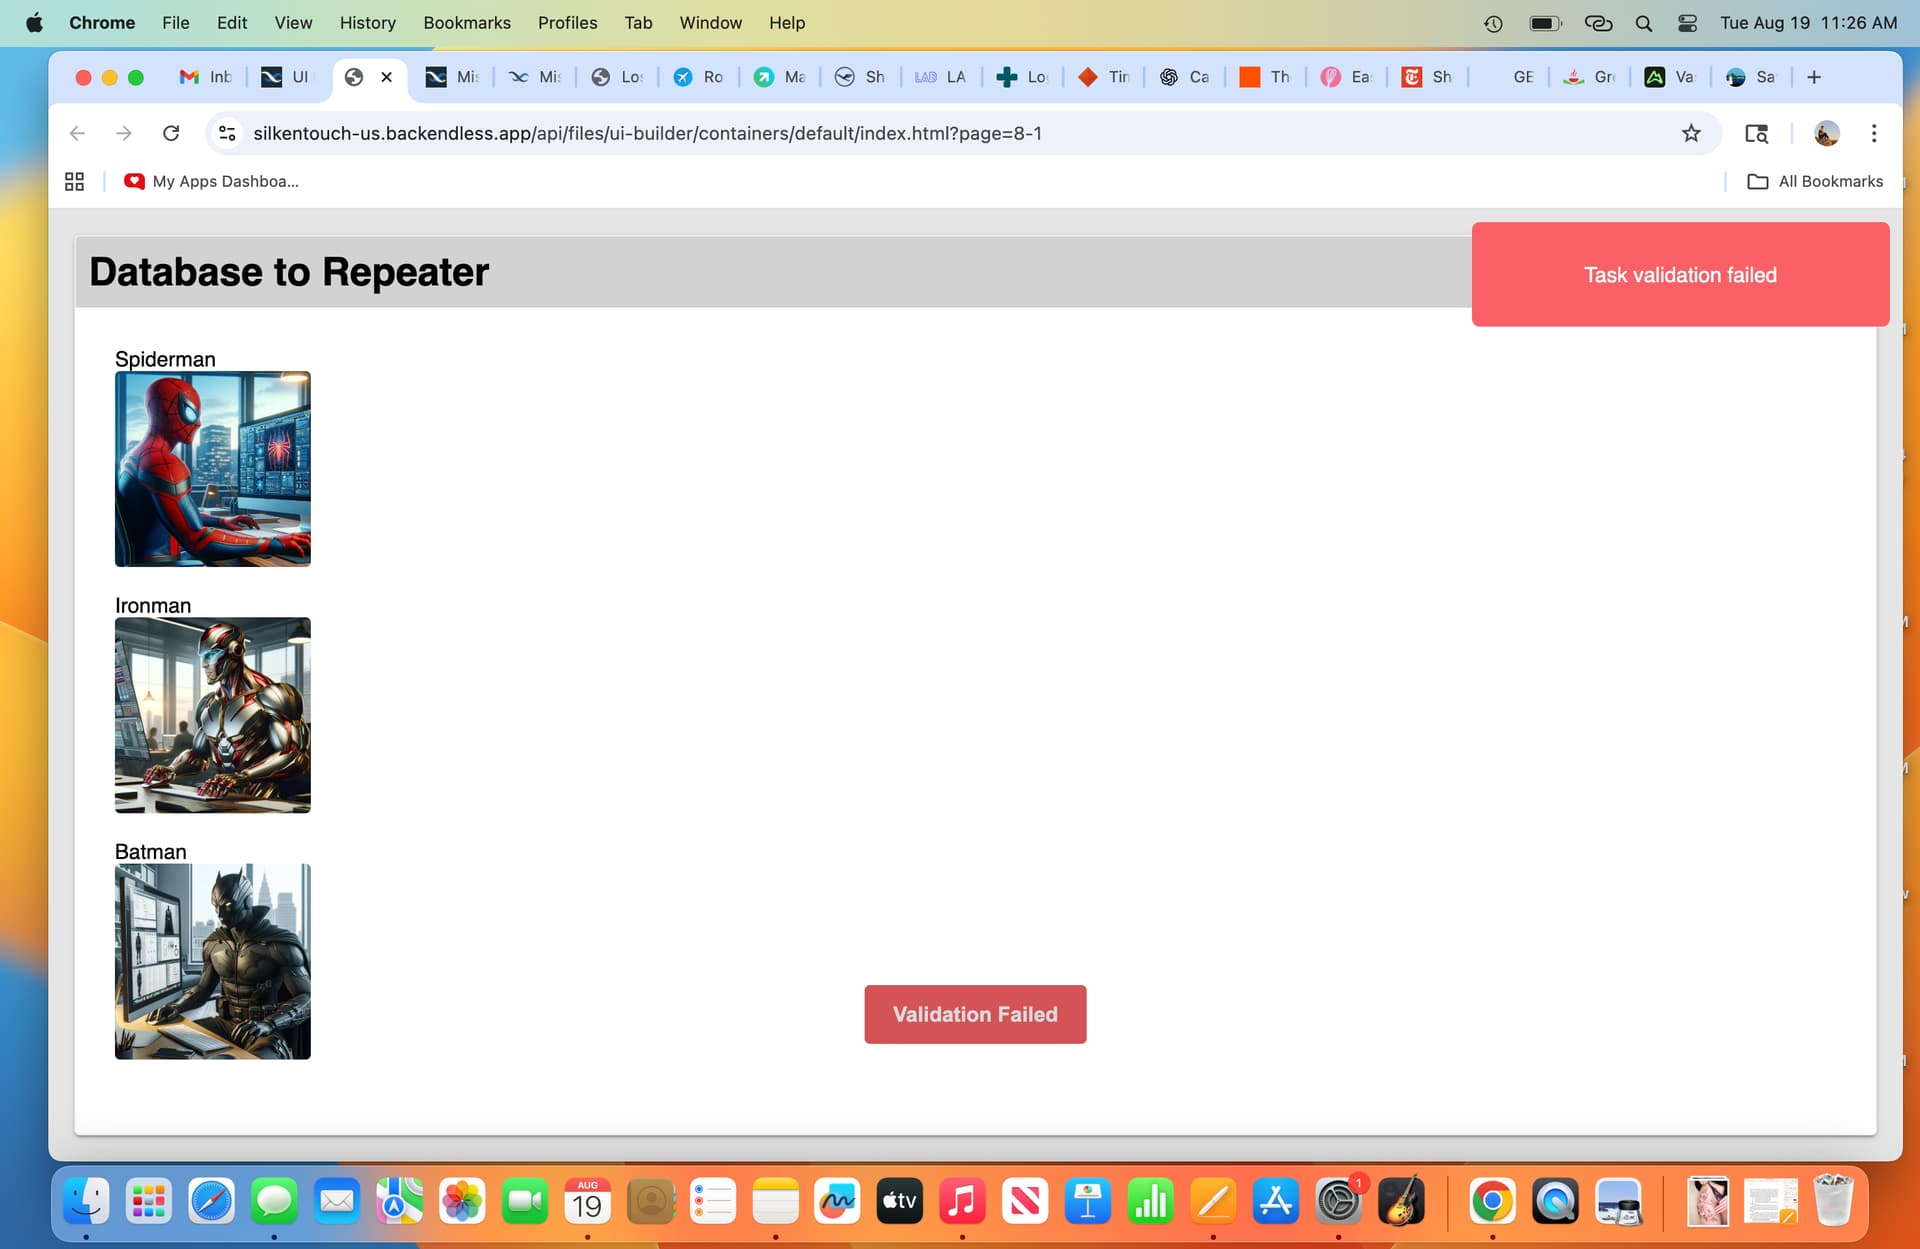Open Control Center in menu bar
Screen dimensions: 1920x1249
(1688, 23)
